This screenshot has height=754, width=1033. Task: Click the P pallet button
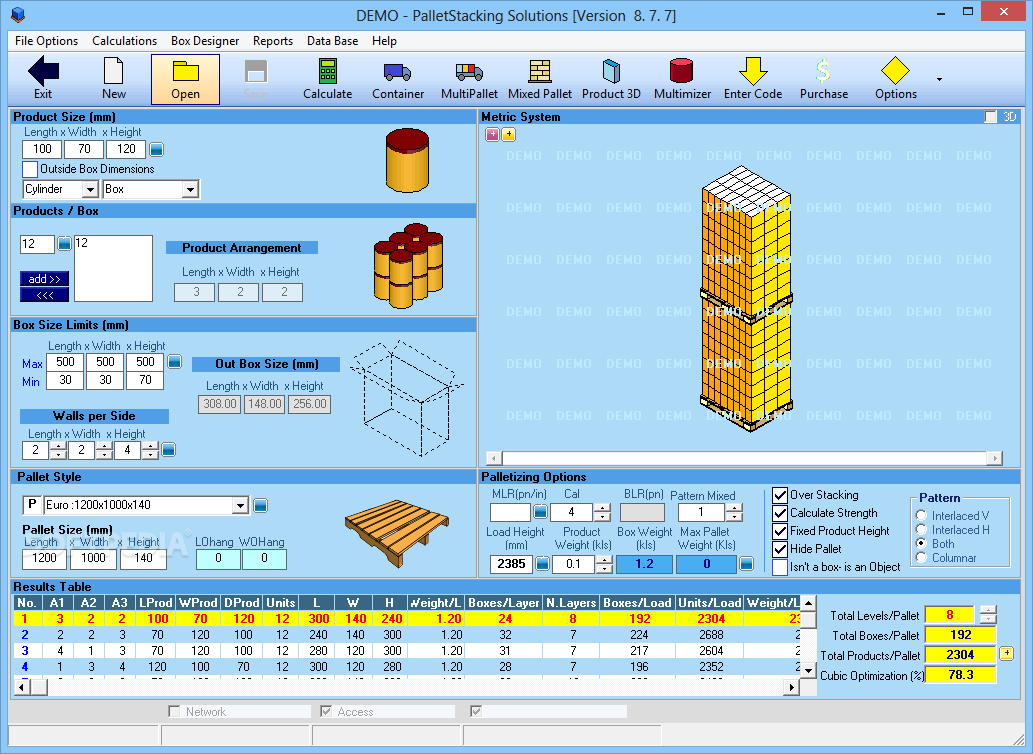(x=32, y=505)
